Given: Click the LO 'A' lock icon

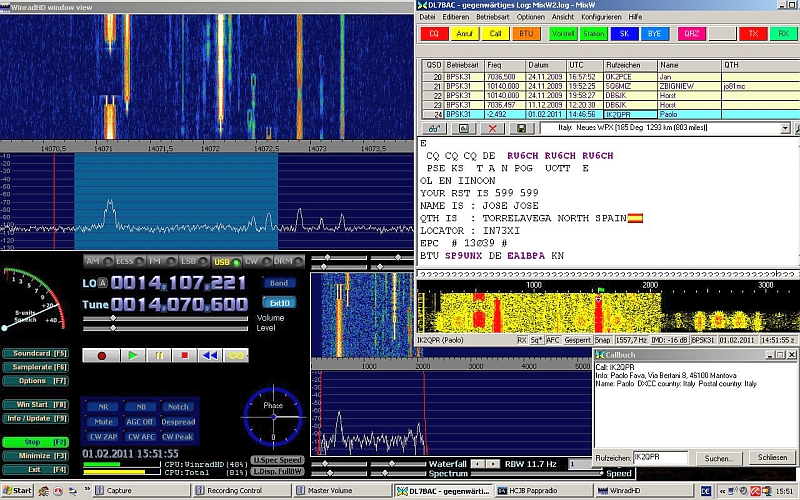Looking at the screenshot, I should point(103,283).
